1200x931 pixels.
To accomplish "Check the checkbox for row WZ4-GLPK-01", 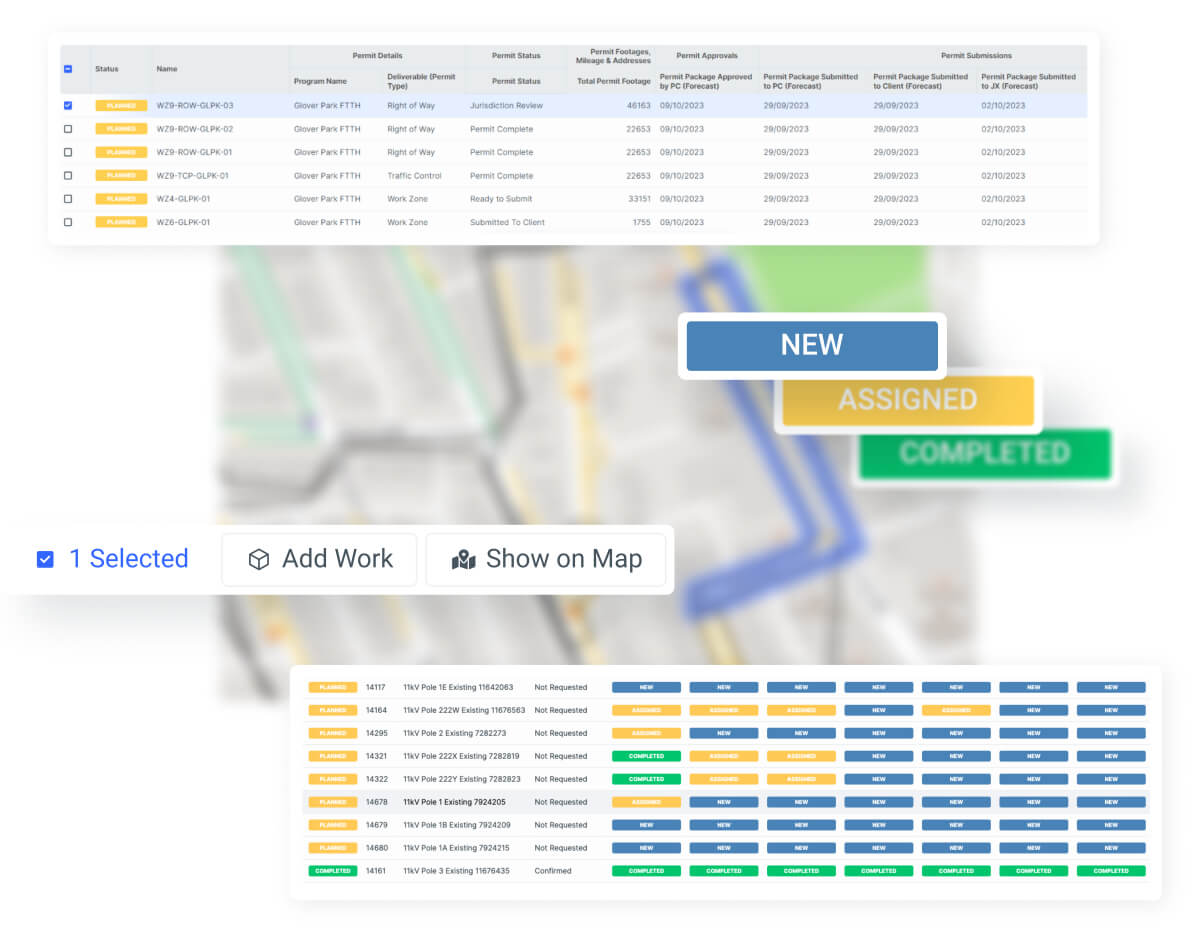I will (x=68, y=199).
